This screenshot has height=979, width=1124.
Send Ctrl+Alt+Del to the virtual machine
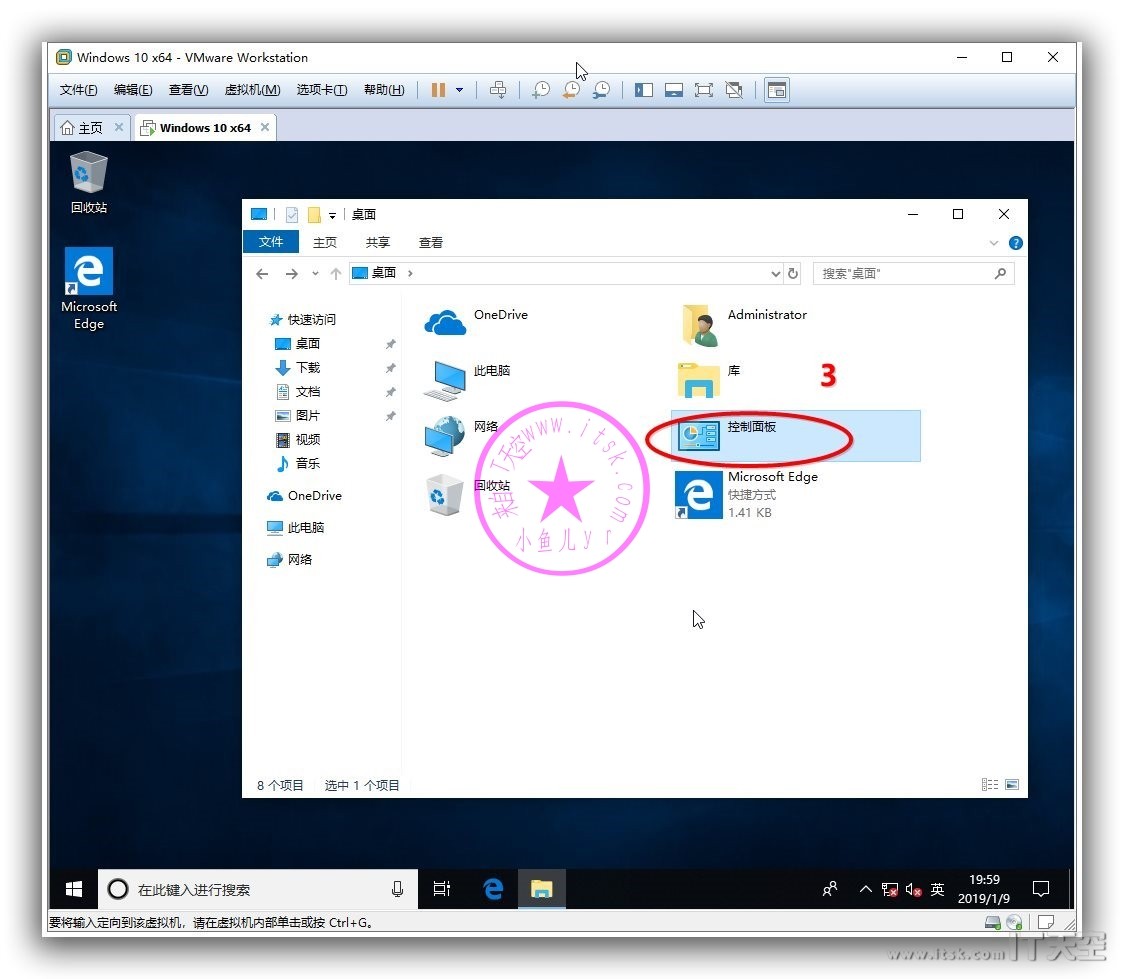[x=497, y=90]
